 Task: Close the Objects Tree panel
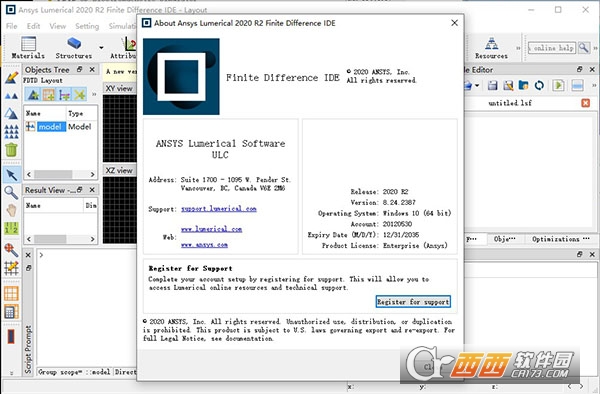click(x=92, y=70)
